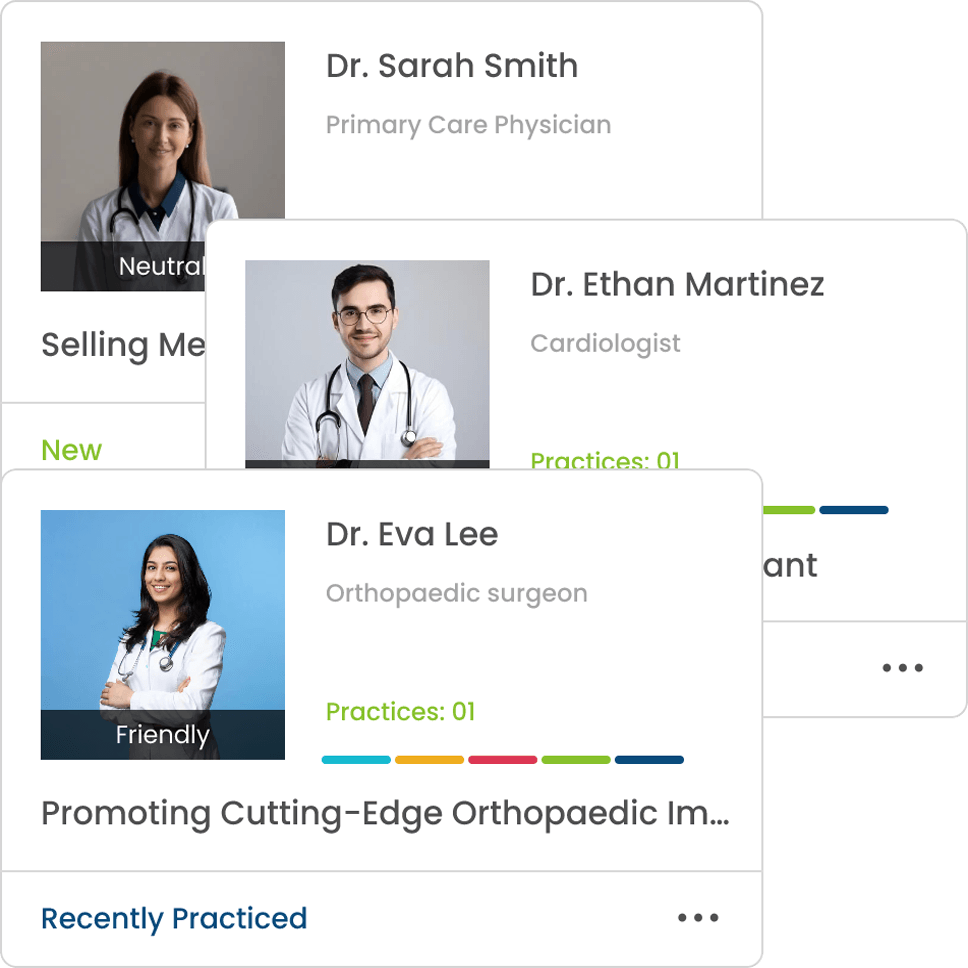Open the Promoting Cutting-Edge Orthopaedic scenario title
Viewport: 968px width, 968px height.
tap(386, 814)
